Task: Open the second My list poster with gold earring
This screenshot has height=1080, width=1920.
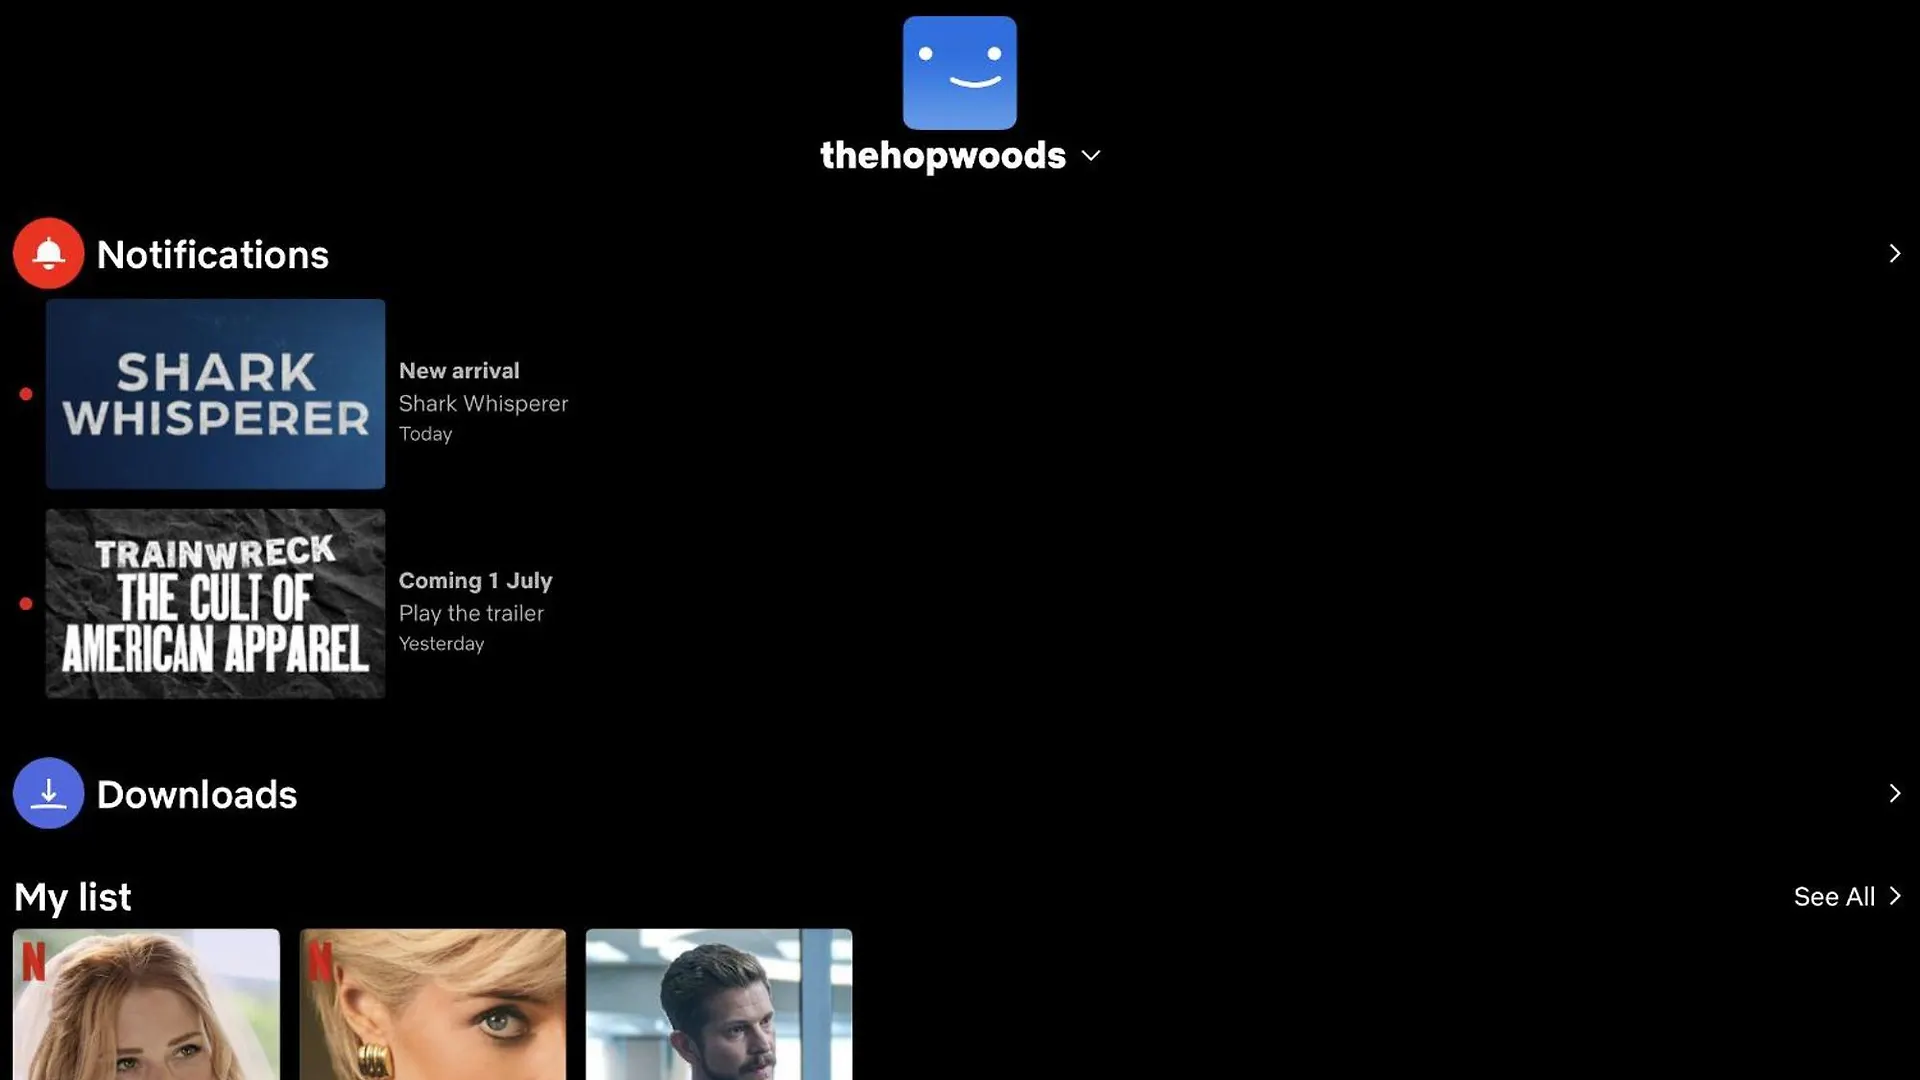Action: click(x=432, y=1004)
